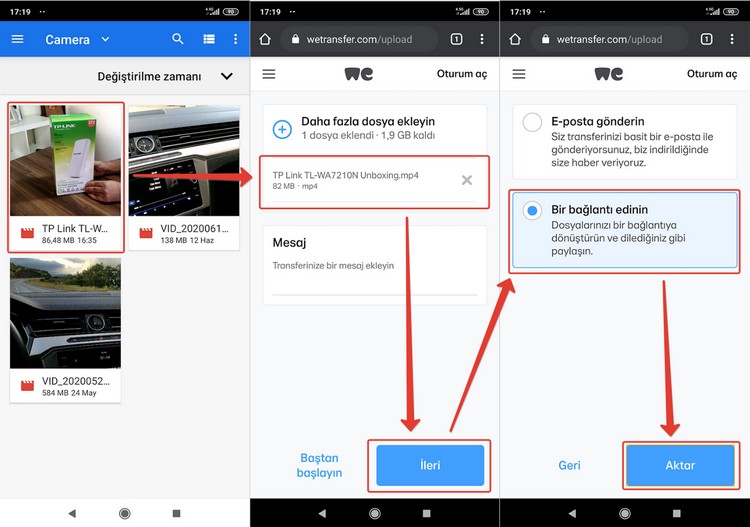Tap the search magnifier in Camera toolbar
The height and width of the screenshot is (527, 750).
tap(178, 39)
